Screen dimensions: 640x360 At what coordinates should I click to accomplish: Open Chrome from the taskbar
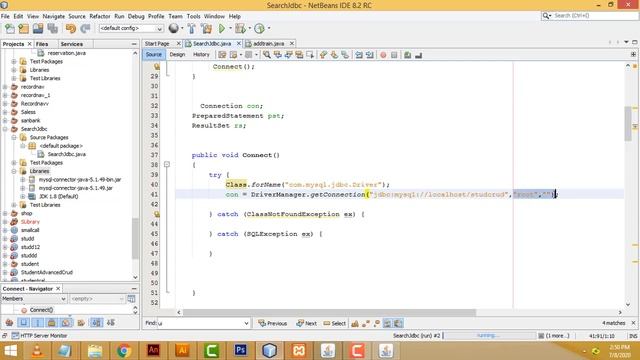[124, 351]
